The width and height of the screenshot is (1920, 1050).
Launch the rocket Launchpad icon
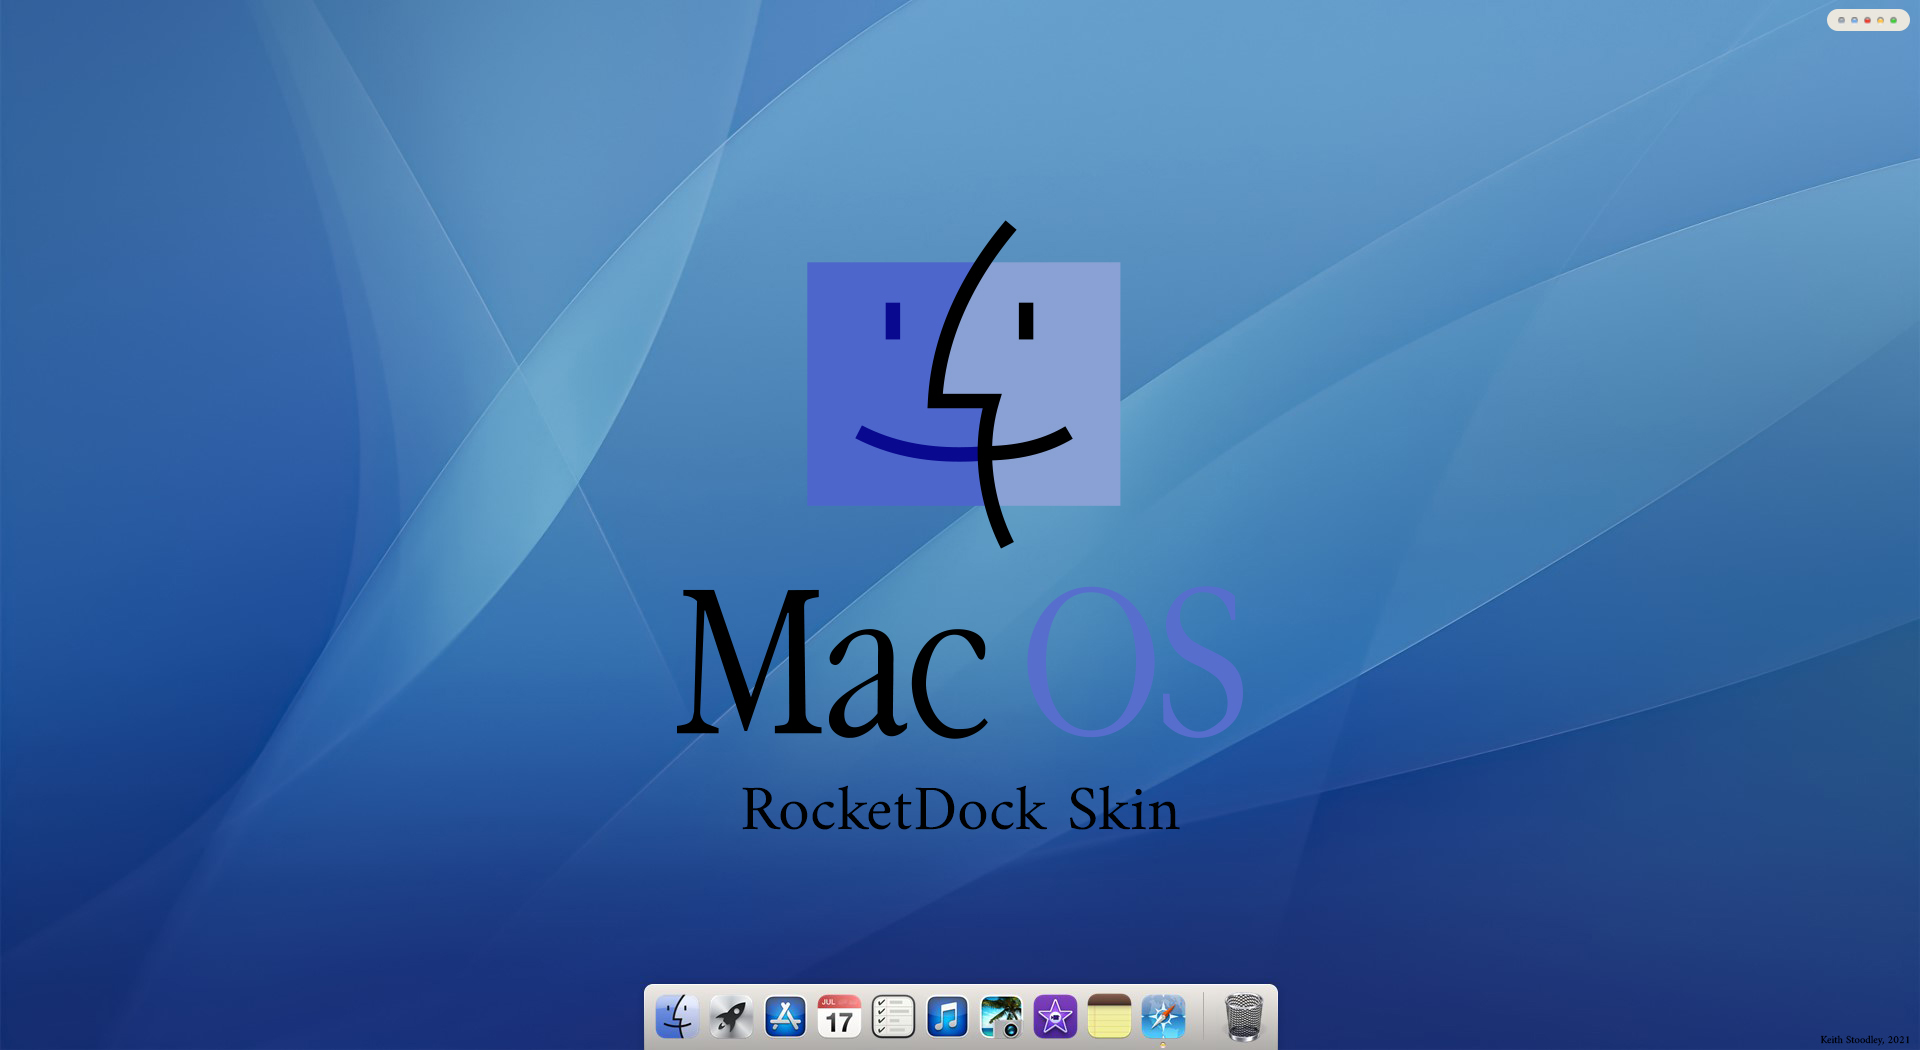(x=731, y=1016)
